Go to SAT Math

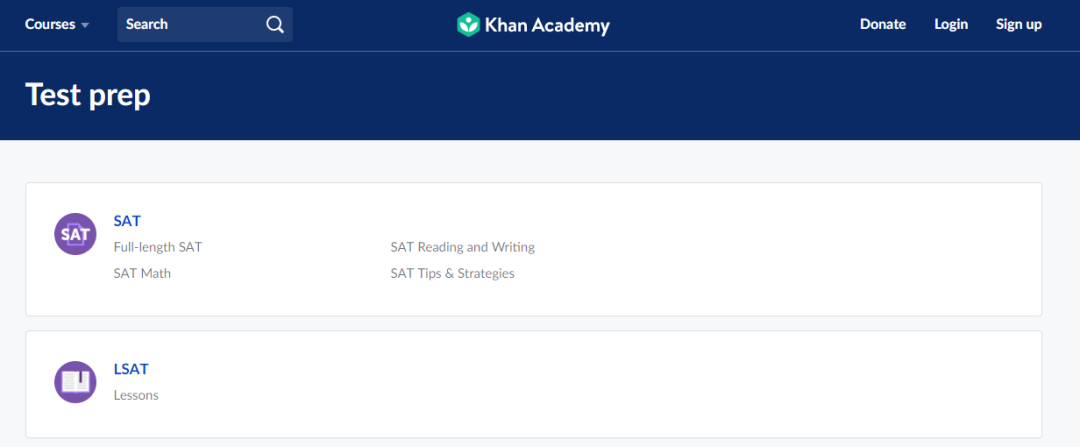142,273
